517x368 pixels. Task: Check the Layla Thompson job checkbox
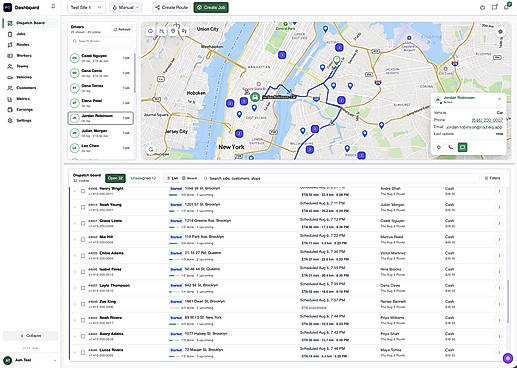83,288
